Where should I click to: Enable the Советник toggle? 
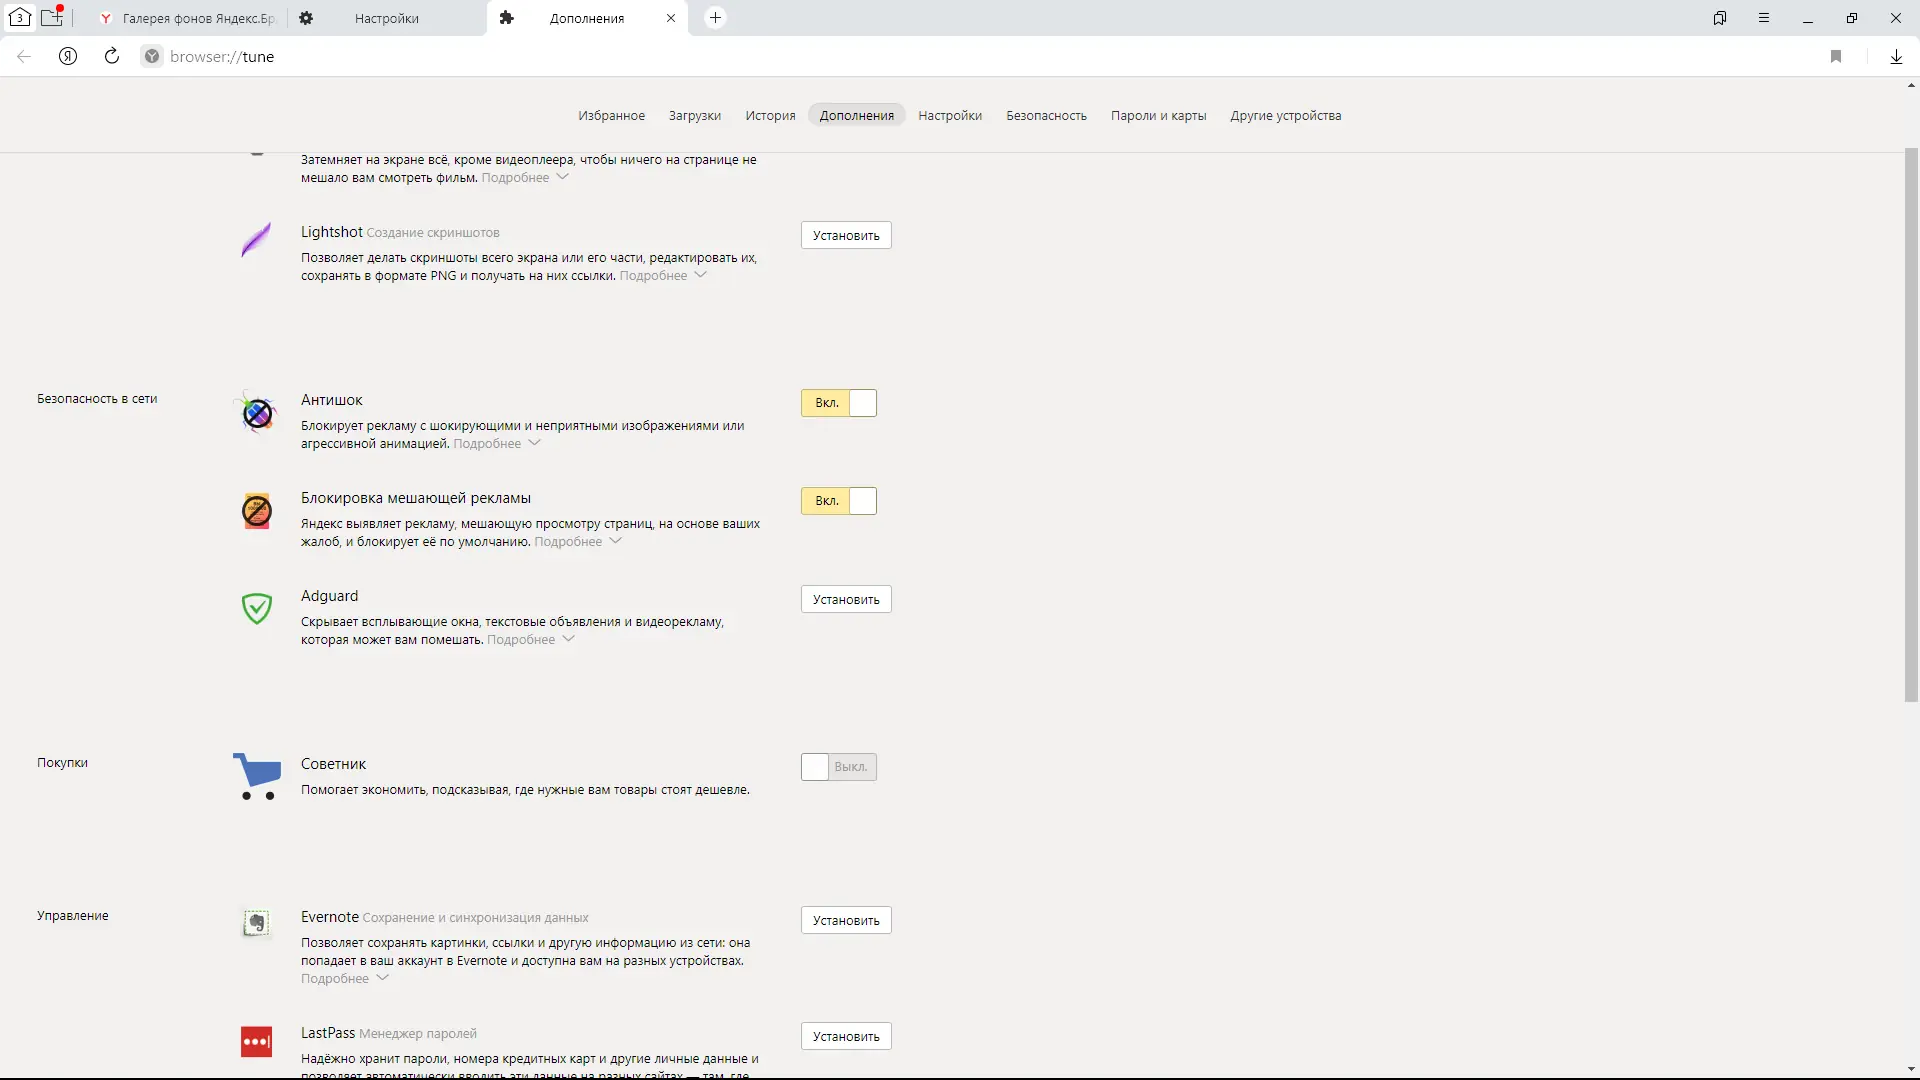[839, 767]
